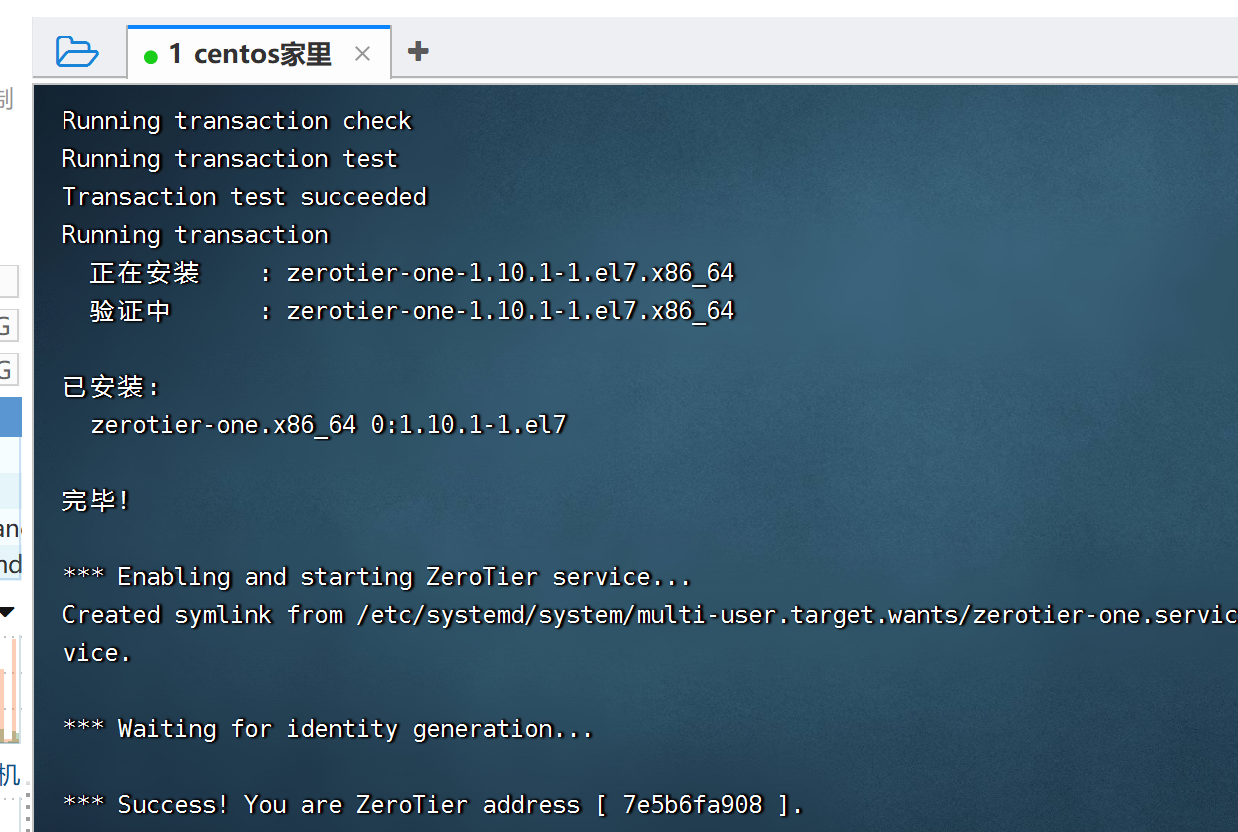Add a new tab with the plus button
Viewport: 1238px width, 832px height.
point(418,51)
